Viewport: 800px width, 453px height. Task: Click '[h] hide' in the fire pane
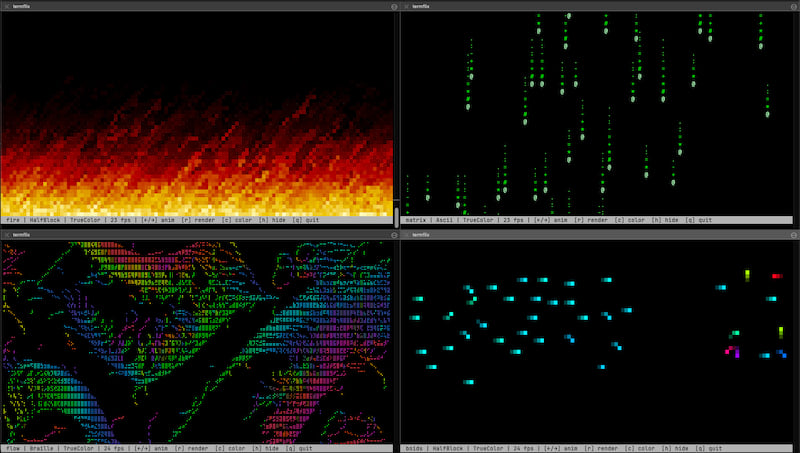point(272,220)
